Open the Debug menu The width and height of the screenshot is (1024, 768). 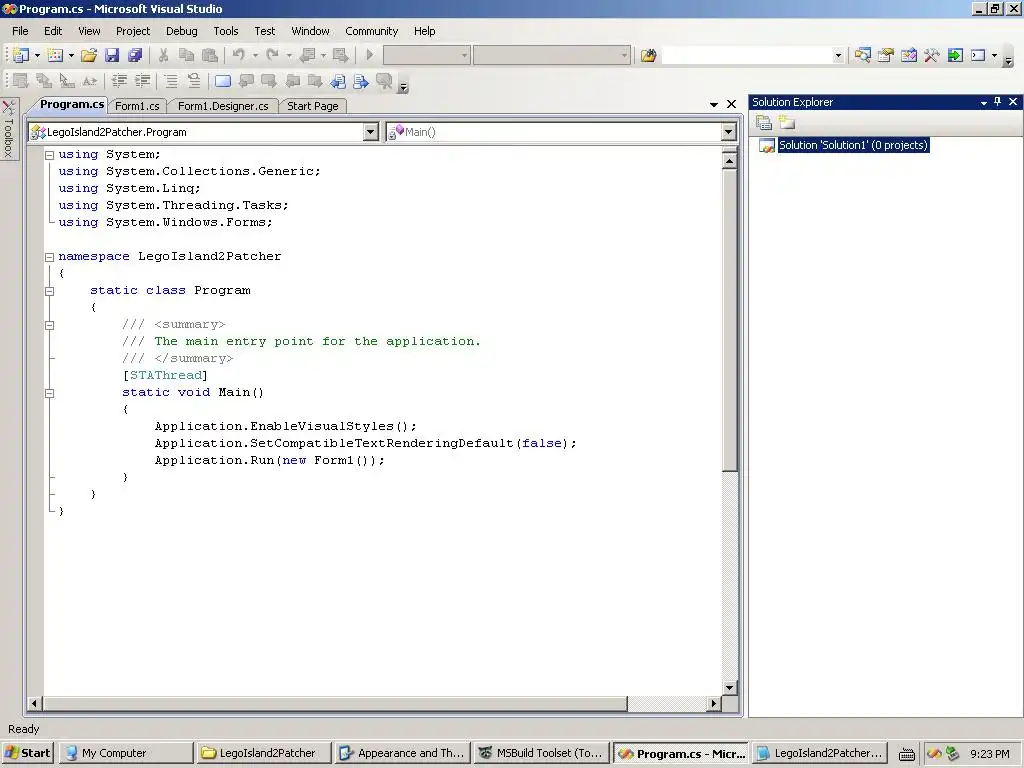(182, 31)
